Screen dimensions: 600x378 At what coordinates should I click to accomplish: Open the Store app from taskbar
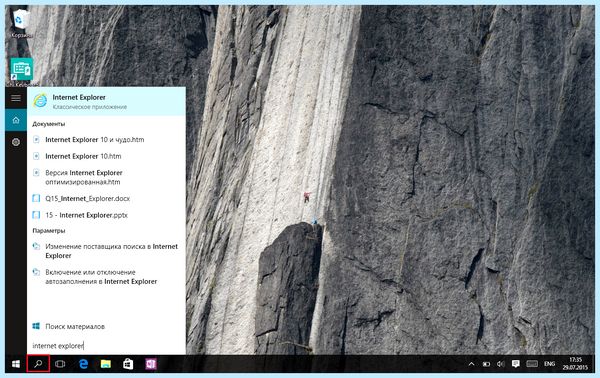128,364
